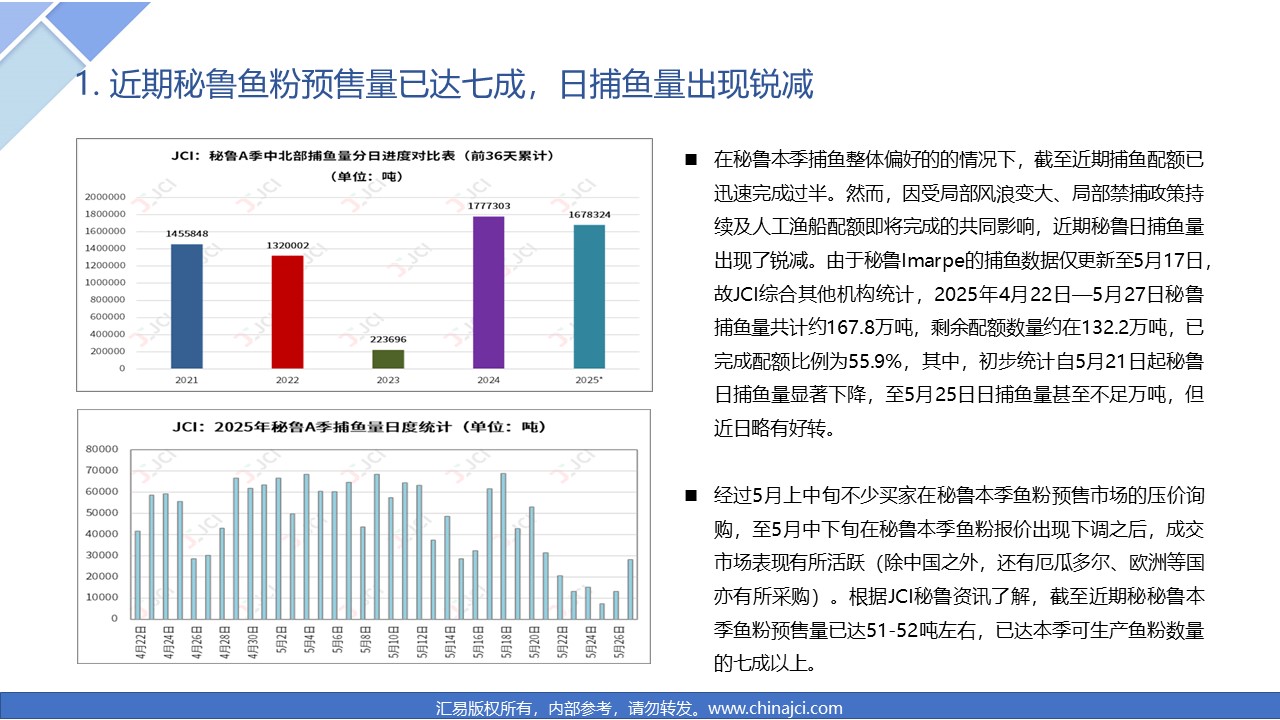Click the second square bullet marker
This screenshot has height=720, width=1280.
[x=690, y=495]
